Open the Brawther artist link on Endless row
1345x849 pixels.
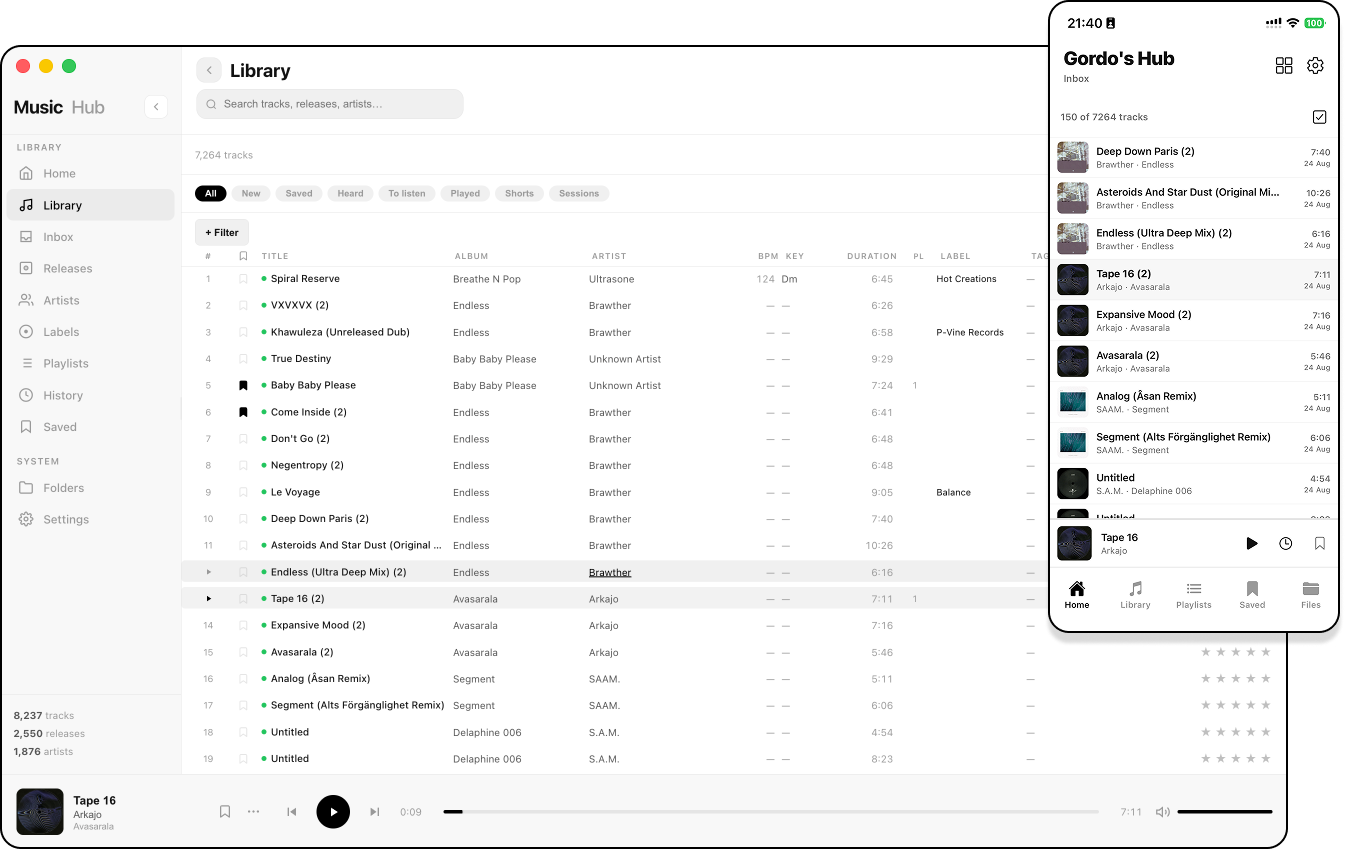[610, 573]
